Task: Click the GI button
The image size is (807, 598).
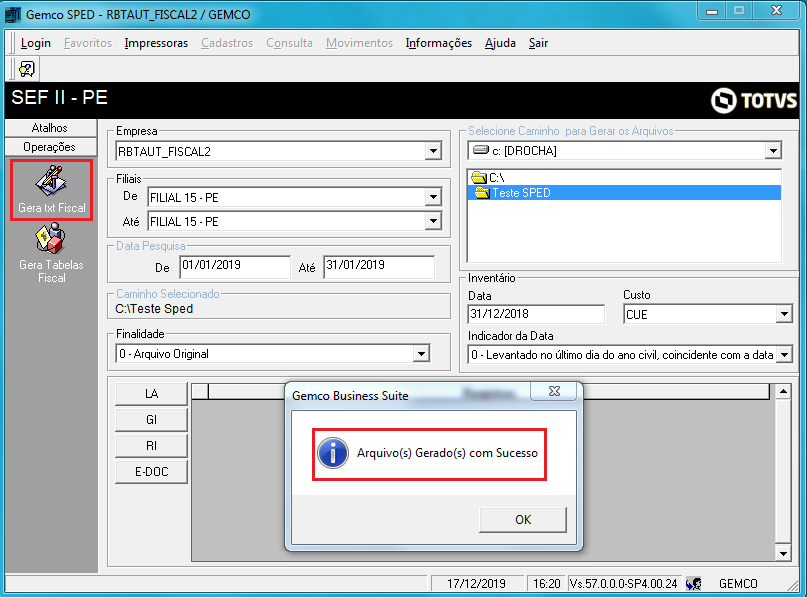Action: (x=151, y=419)
